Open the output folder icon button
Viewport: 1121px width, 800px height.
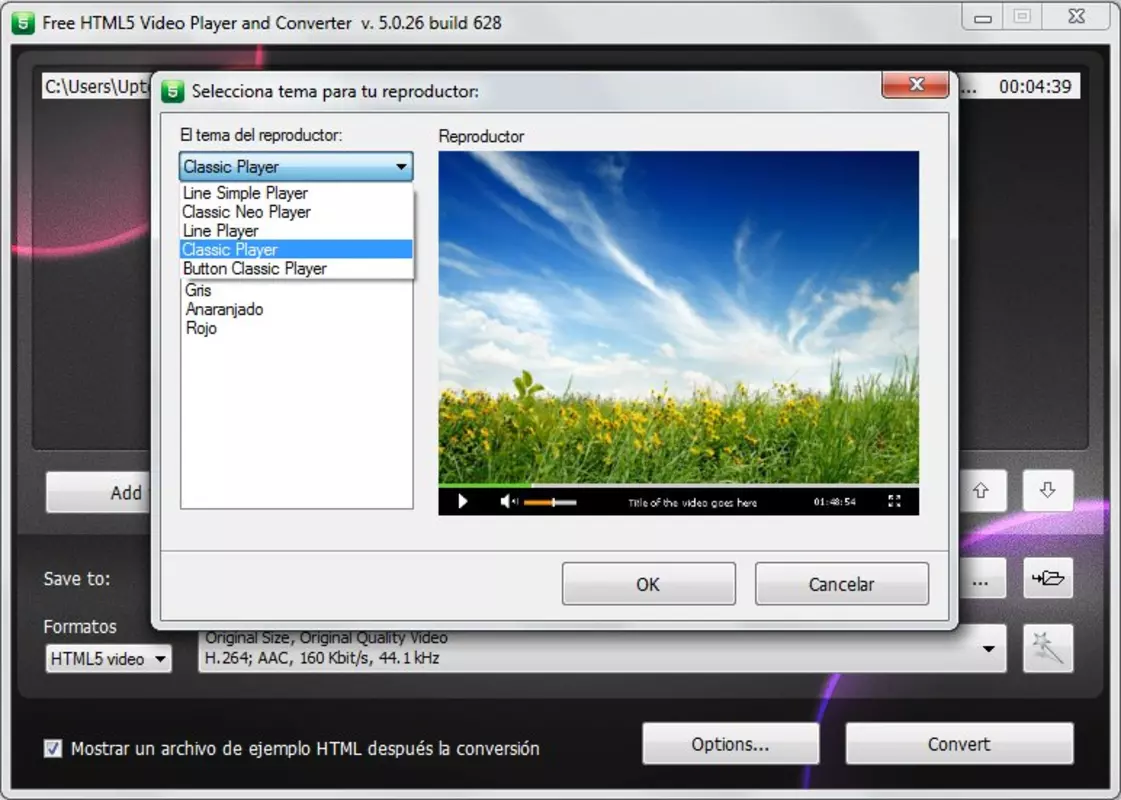[x=1047, y=578]
